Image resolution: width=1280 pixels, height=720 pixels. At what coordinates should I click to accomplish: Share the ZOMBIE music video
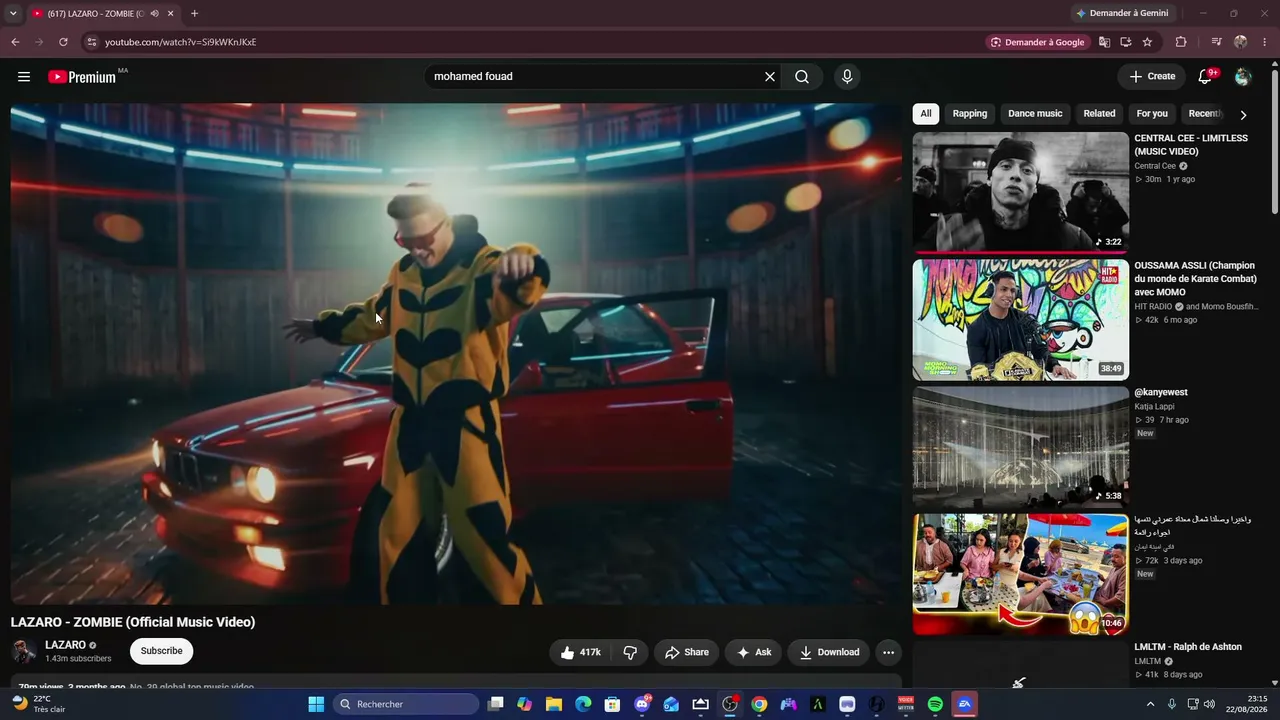[x=687, y=652]
